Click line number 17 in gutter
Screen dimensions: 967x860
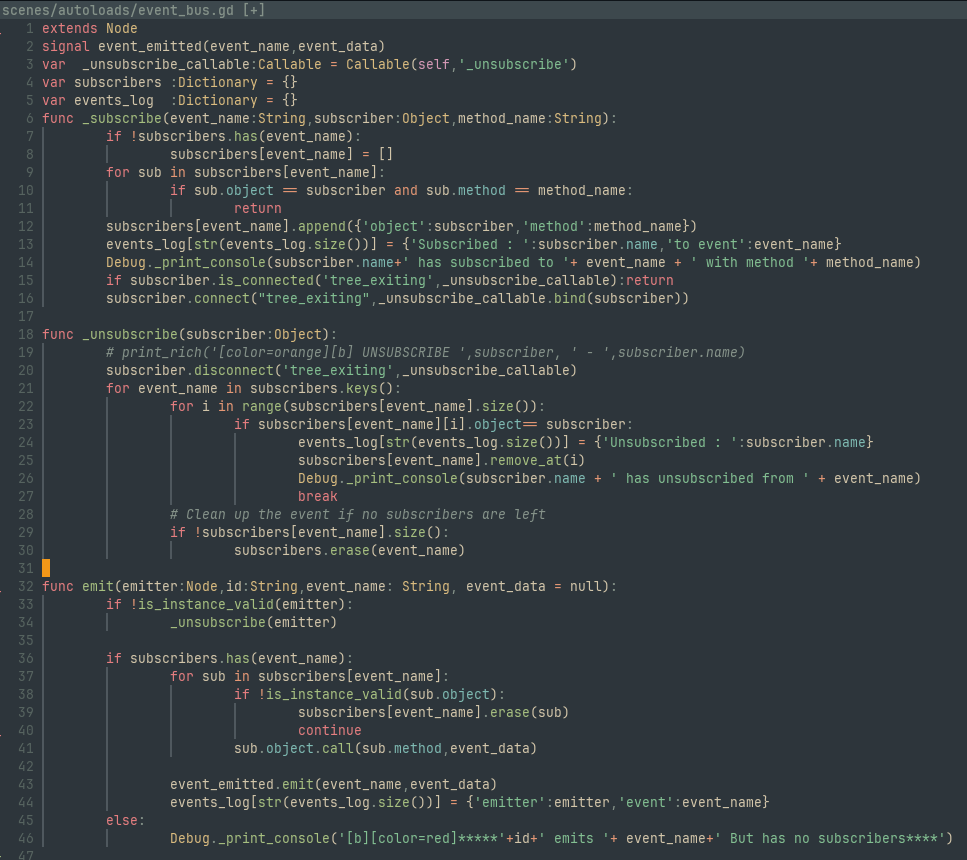coord(26,316)
